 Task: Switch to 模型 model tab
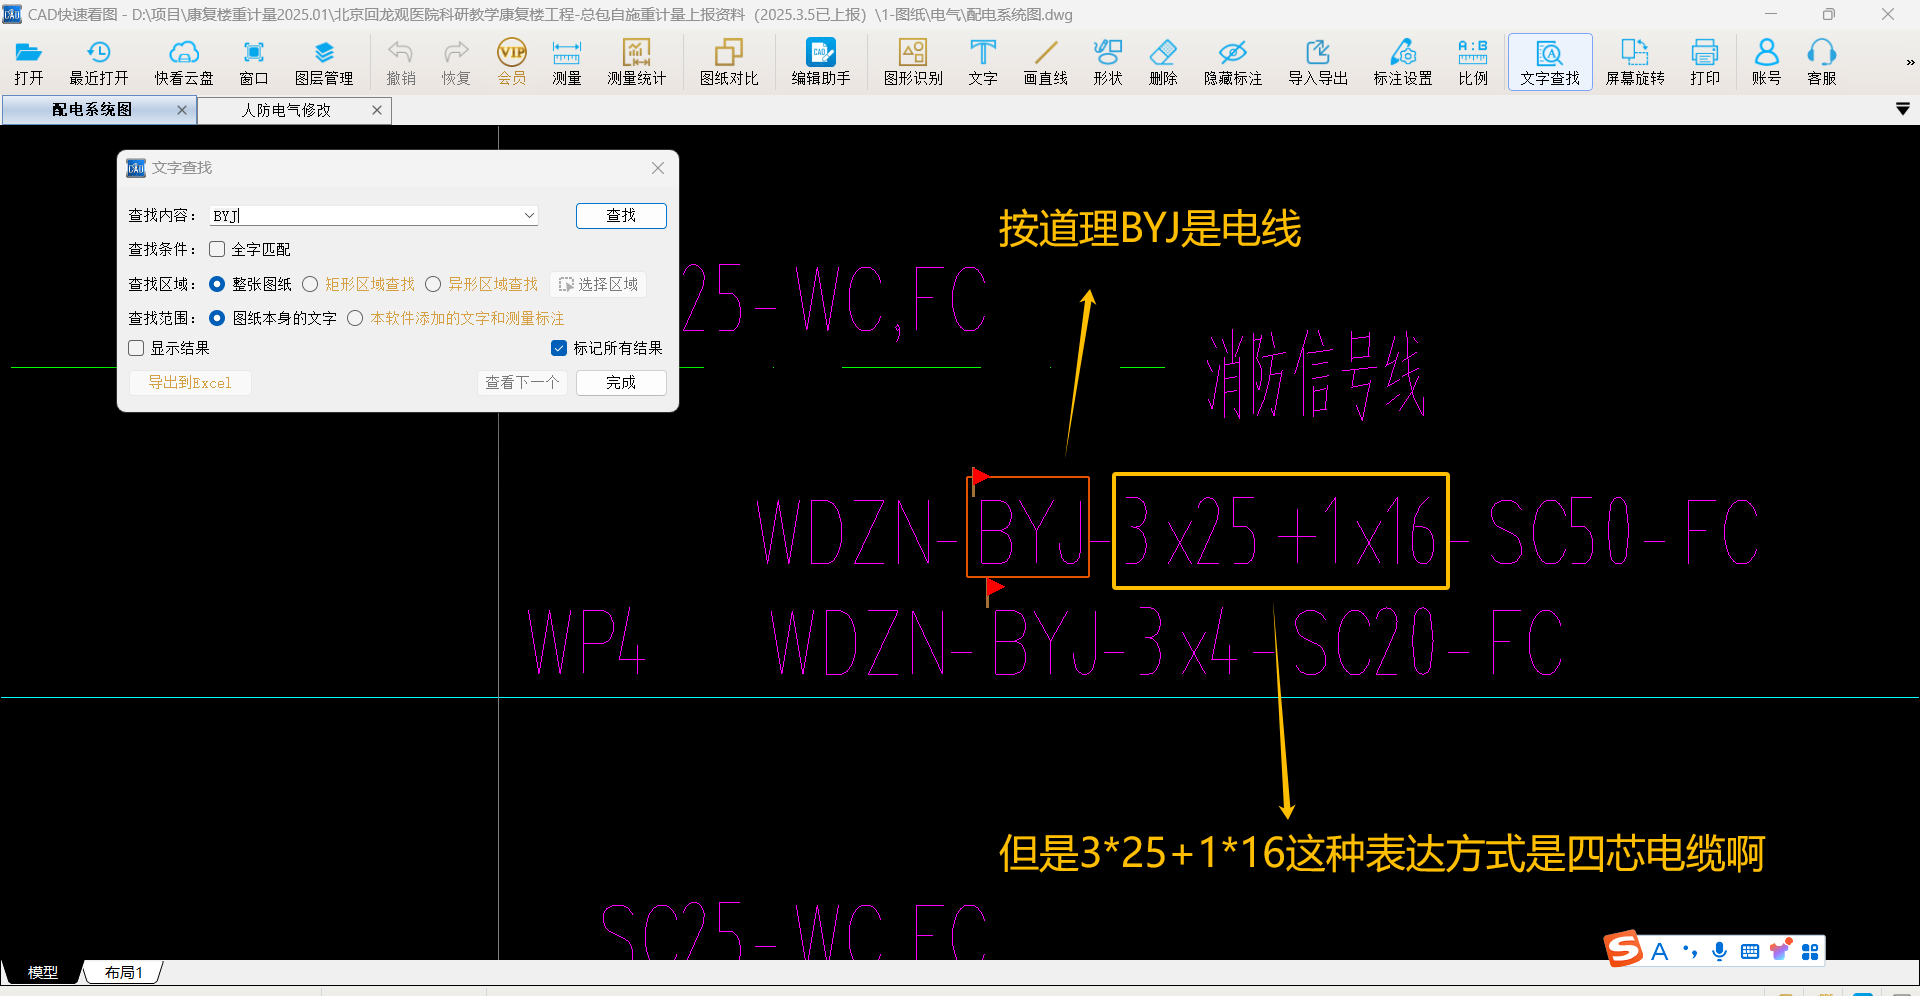click(43, 972)
